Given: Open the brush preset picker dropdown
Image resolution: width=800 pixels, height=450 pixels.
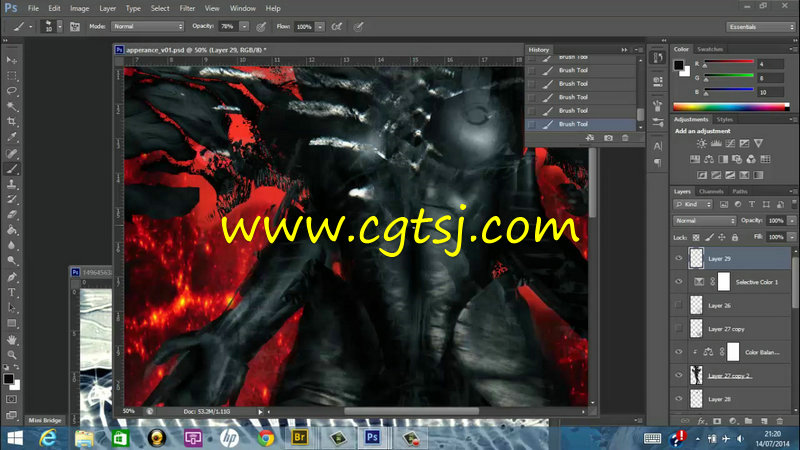Looking at the screenshot, I should pyautogui.click(x=60, y=27).
